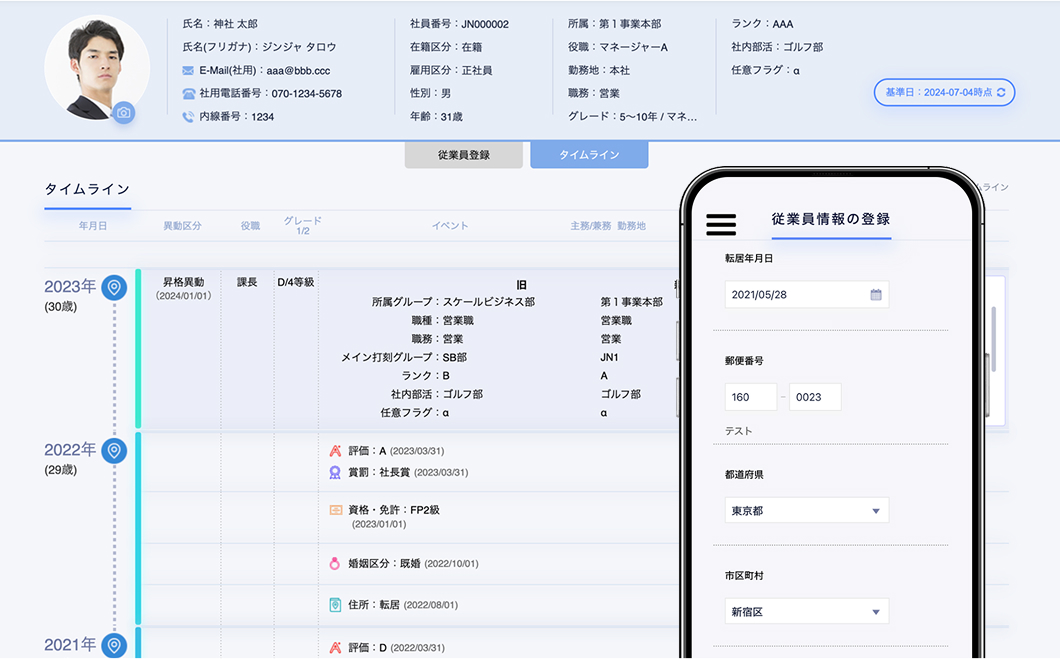
Task: Open the hamburger menu in mobile view
Action: coord(721,225)
